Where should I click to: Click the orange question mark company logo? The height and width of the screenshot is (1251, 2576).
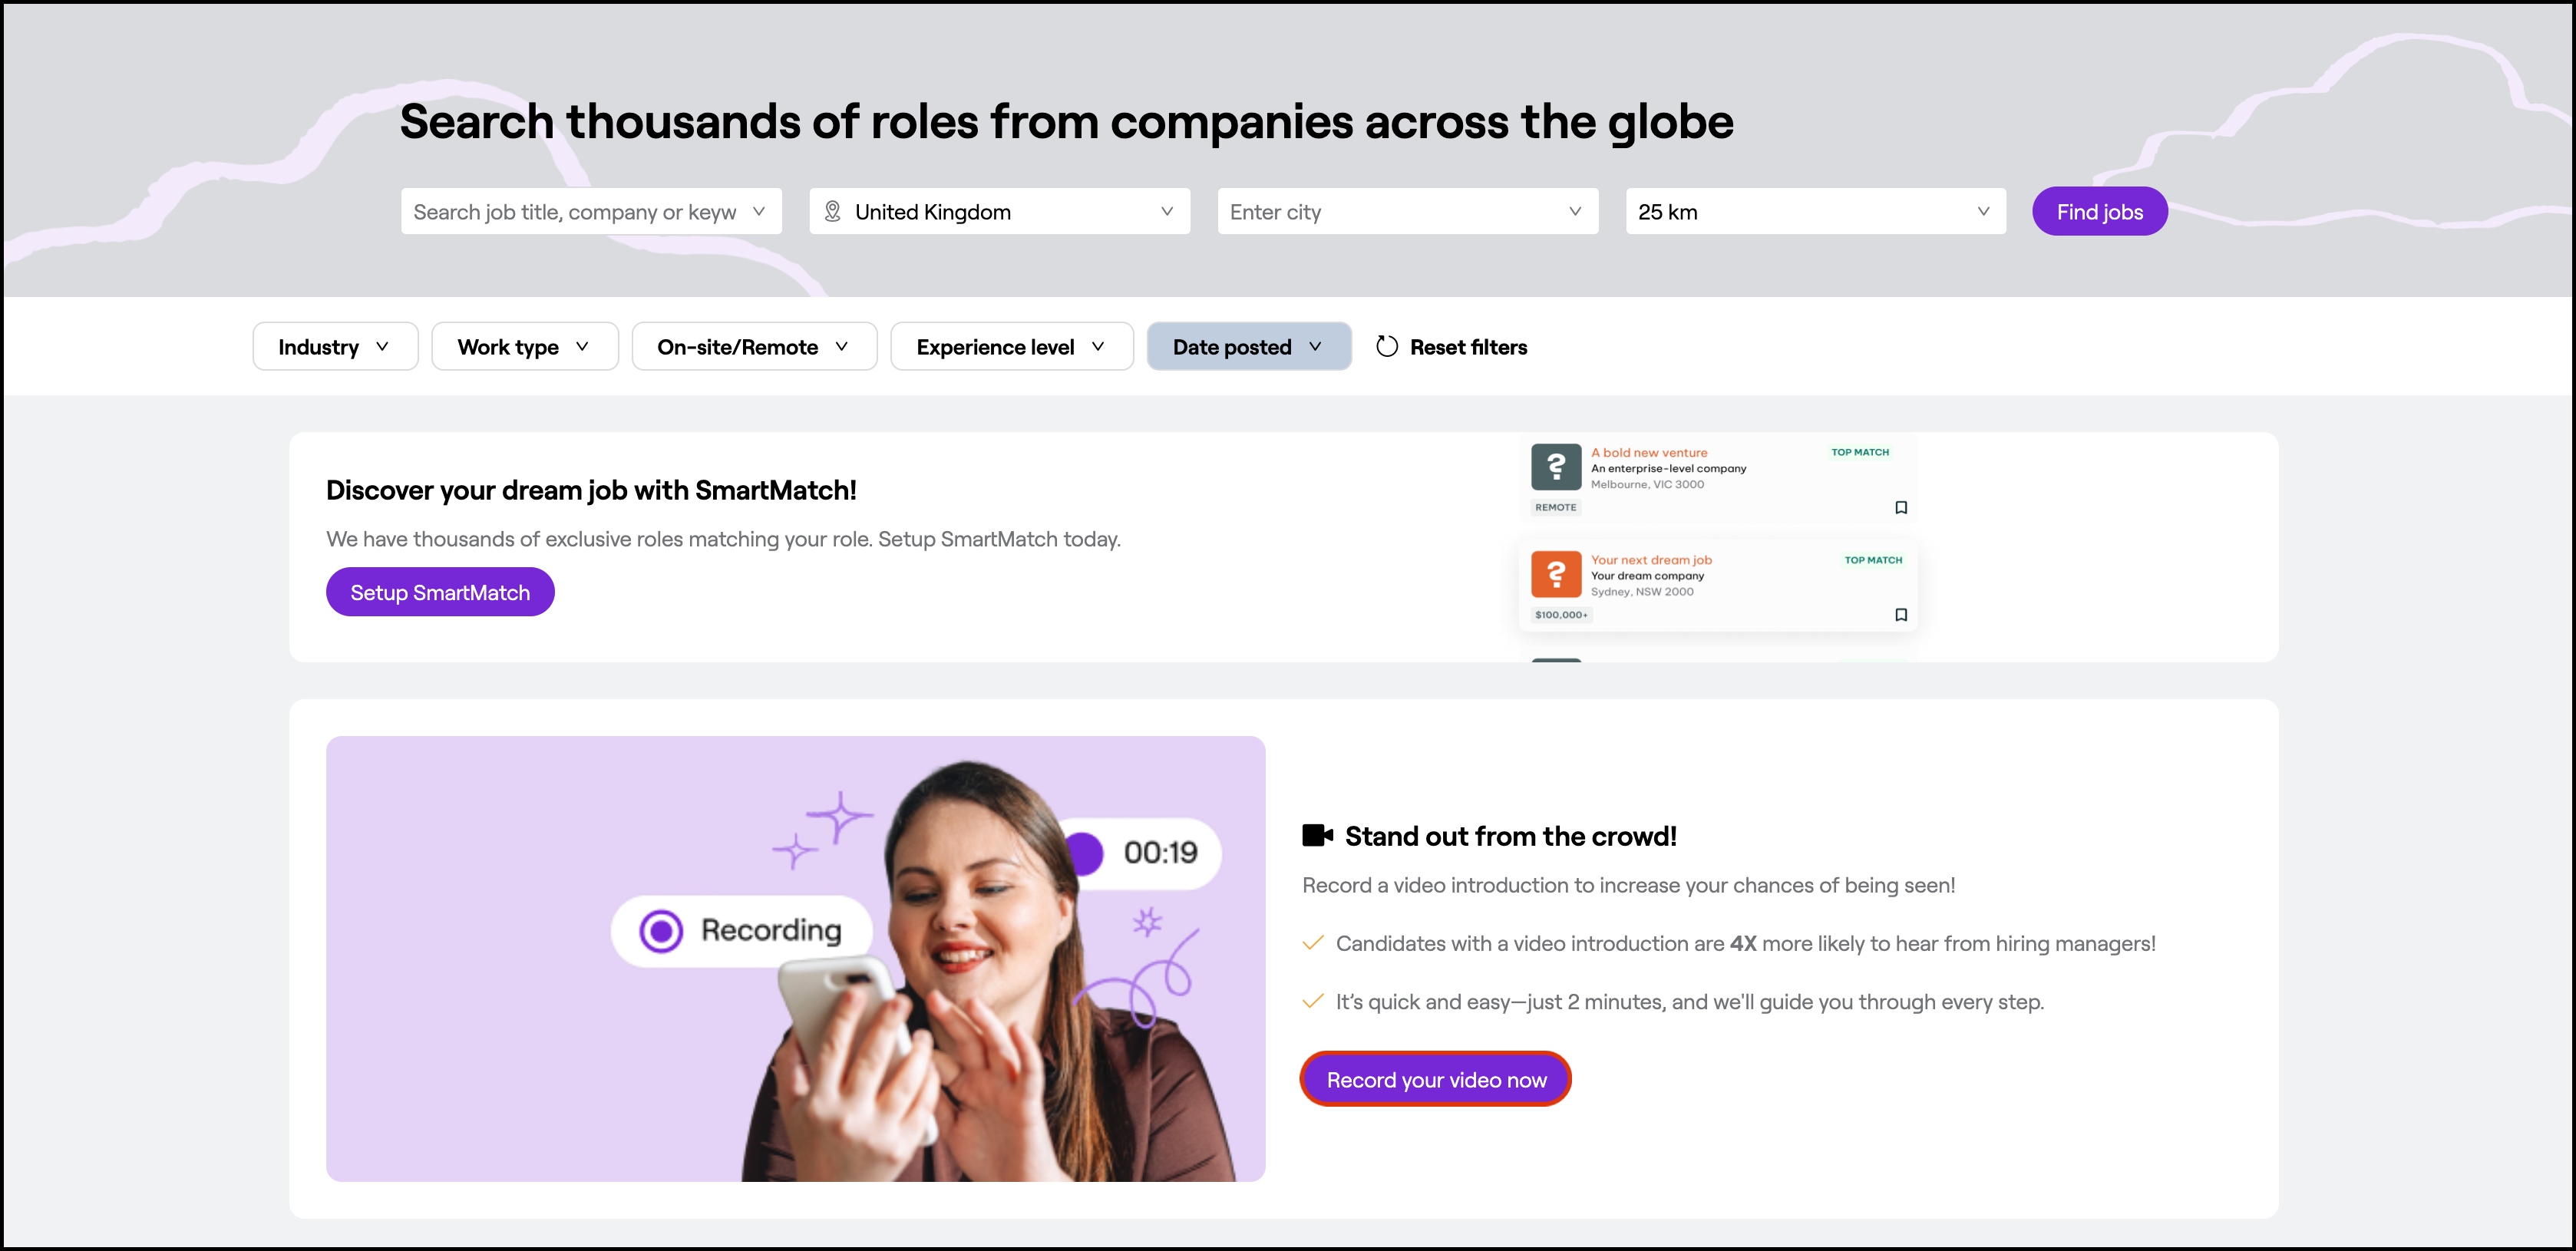[1555, 574]
